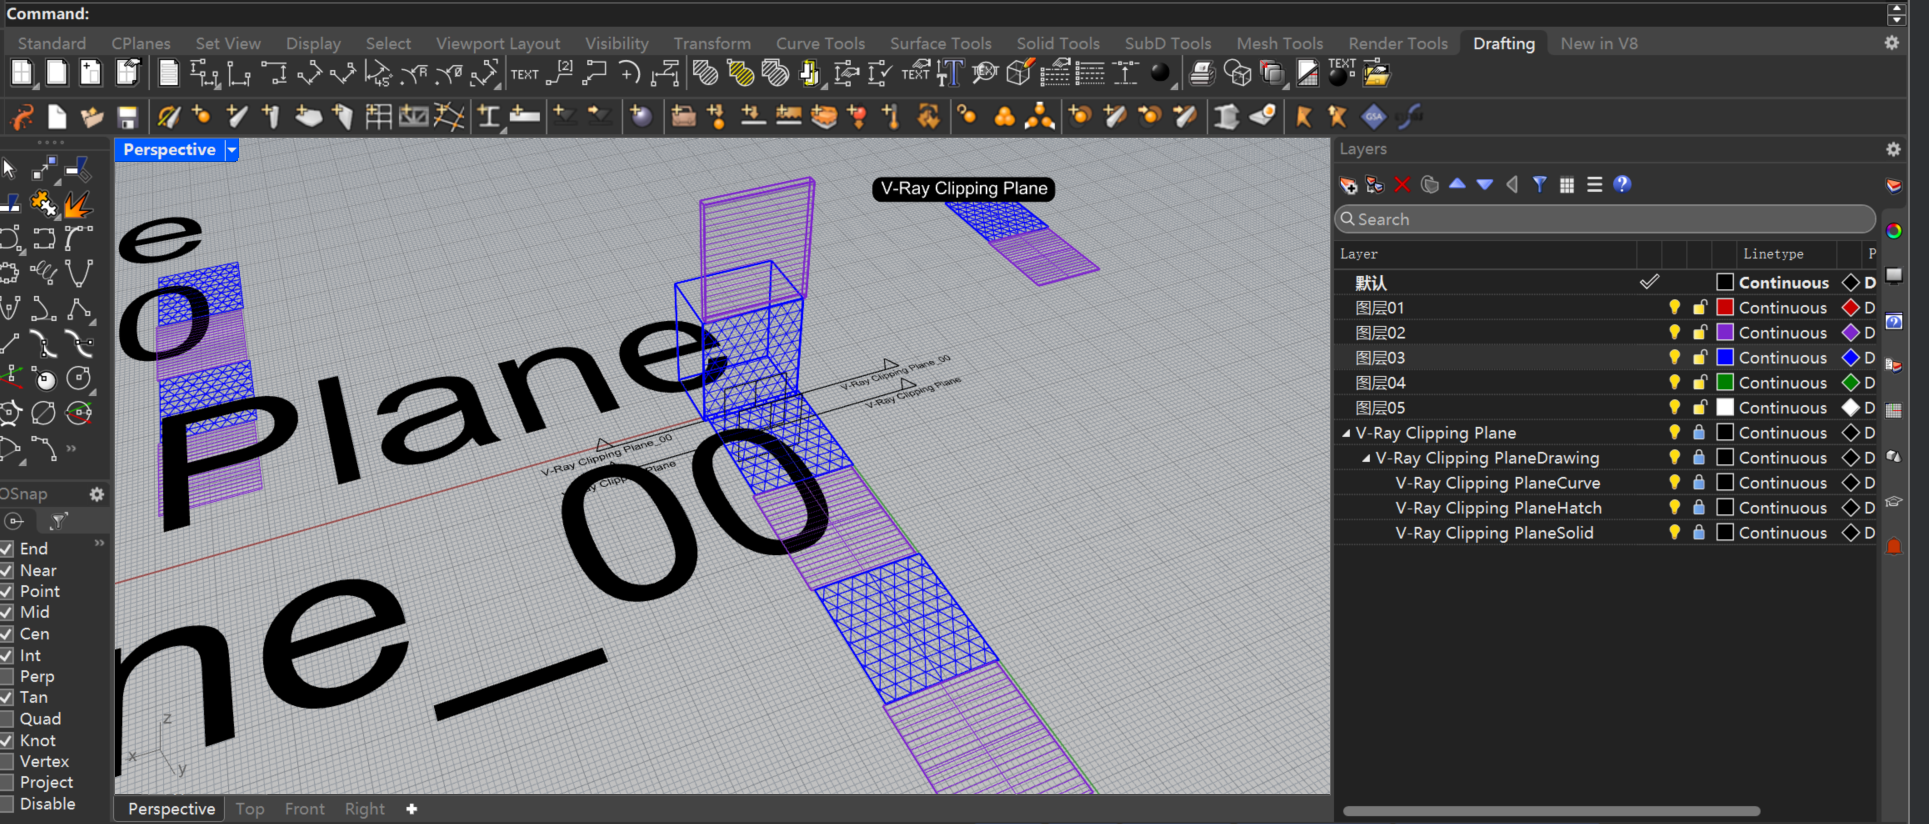Click the Move Layer Up arrow icon
The height and width of the screenshot is (824, 1929).
click(x=1457, y=185)
